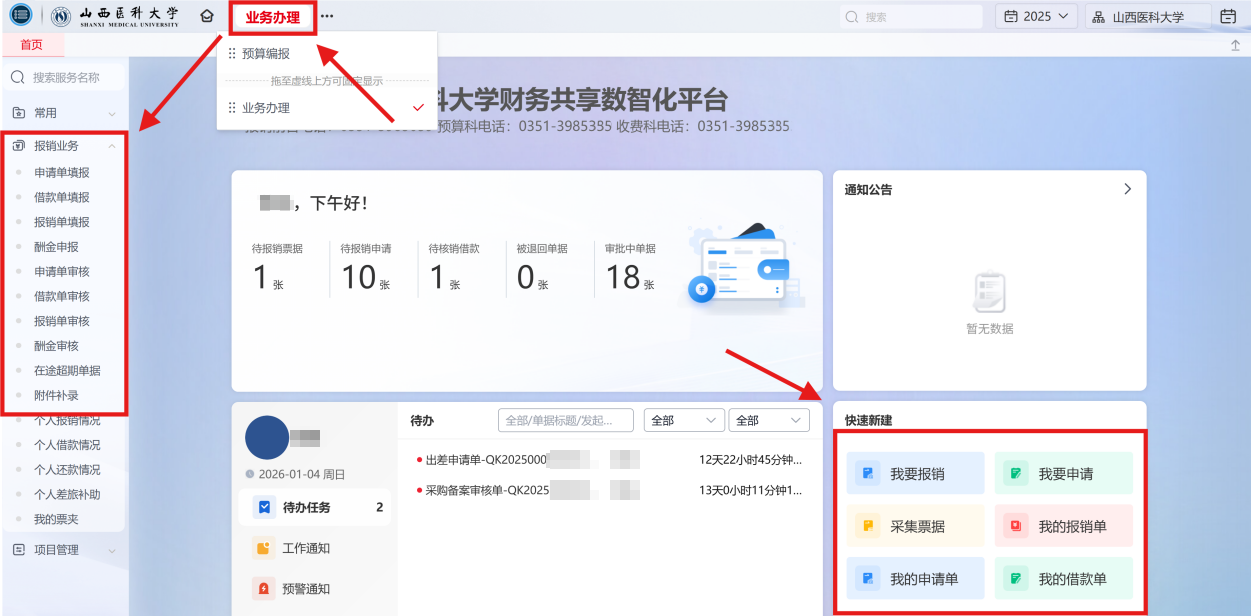Open the 2025 year dropdown
This screenshot has height=616, width=1251.
point(1036,17)
